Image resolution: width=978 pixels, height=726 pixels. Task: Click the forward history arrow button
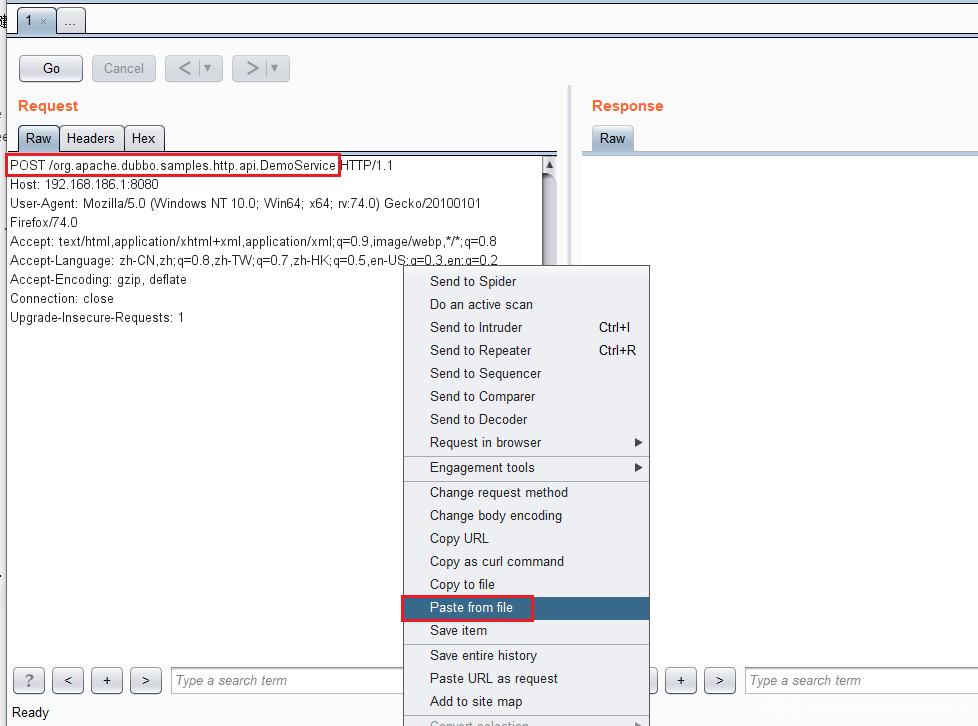(251, 68)
